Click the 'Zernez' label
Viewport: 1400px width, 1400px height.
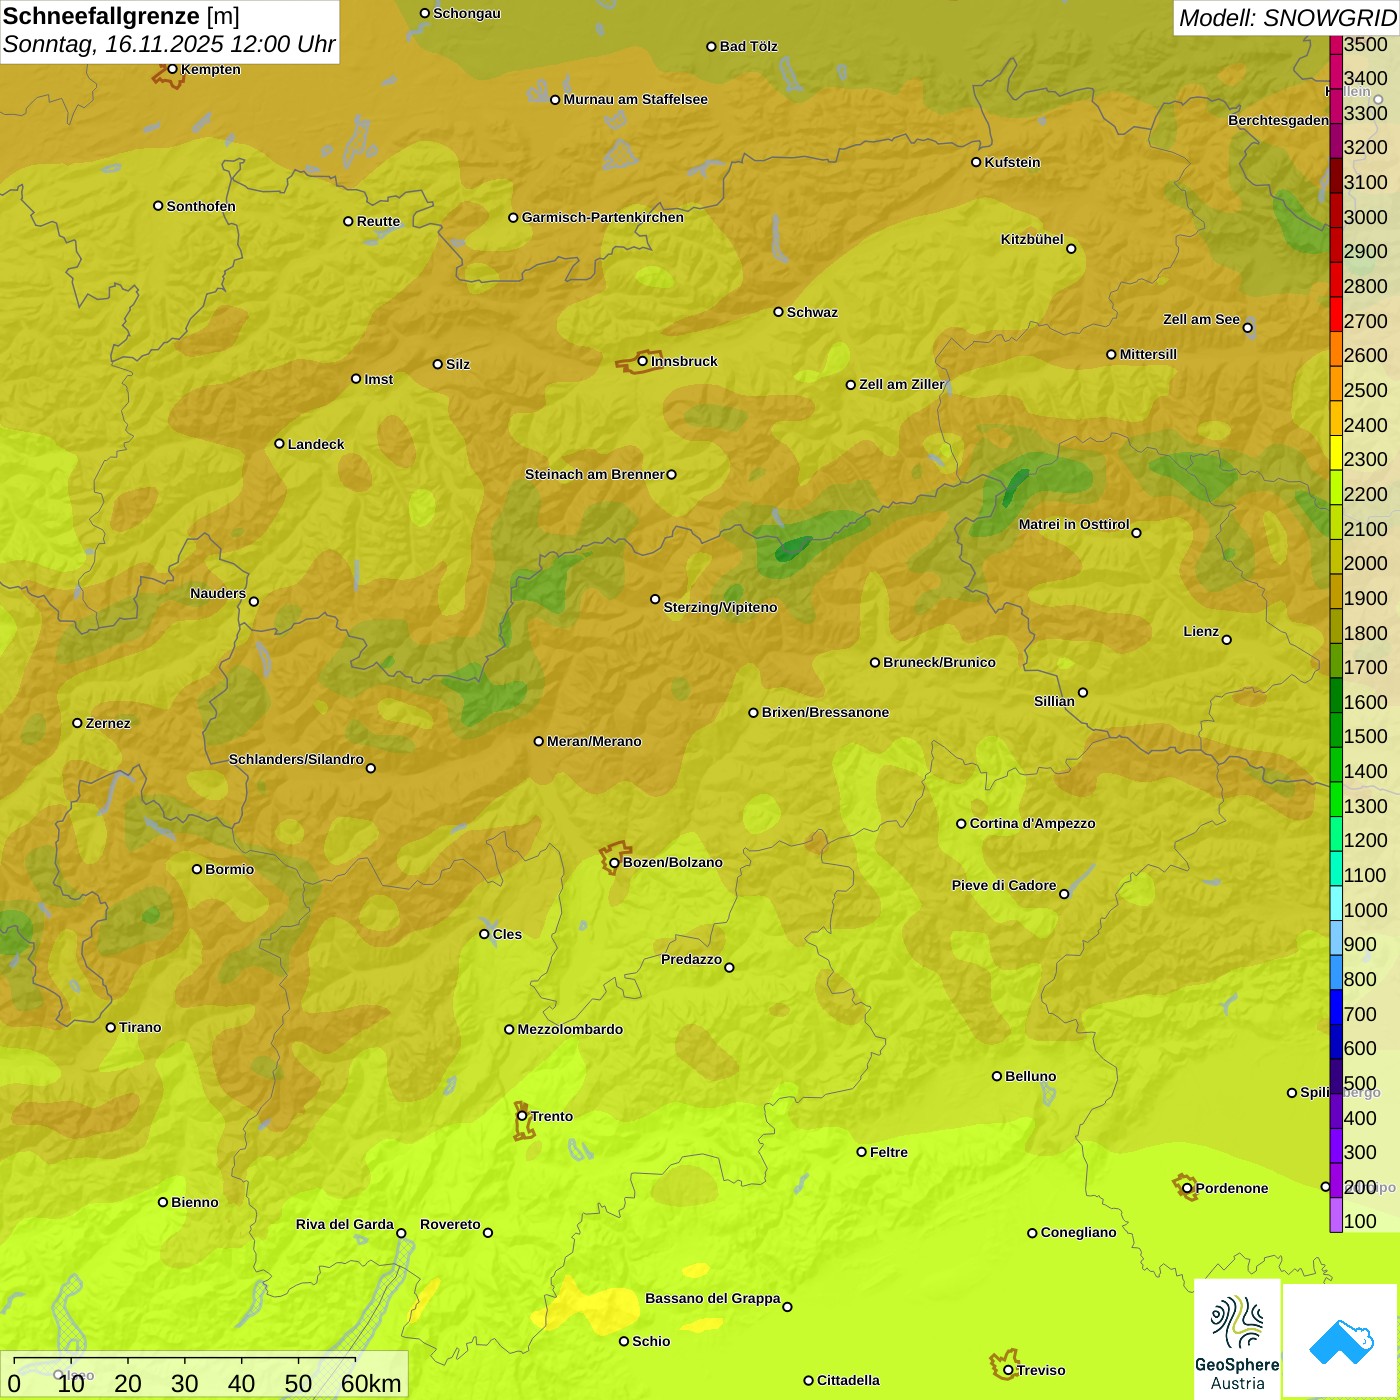[x=108, y=723]
